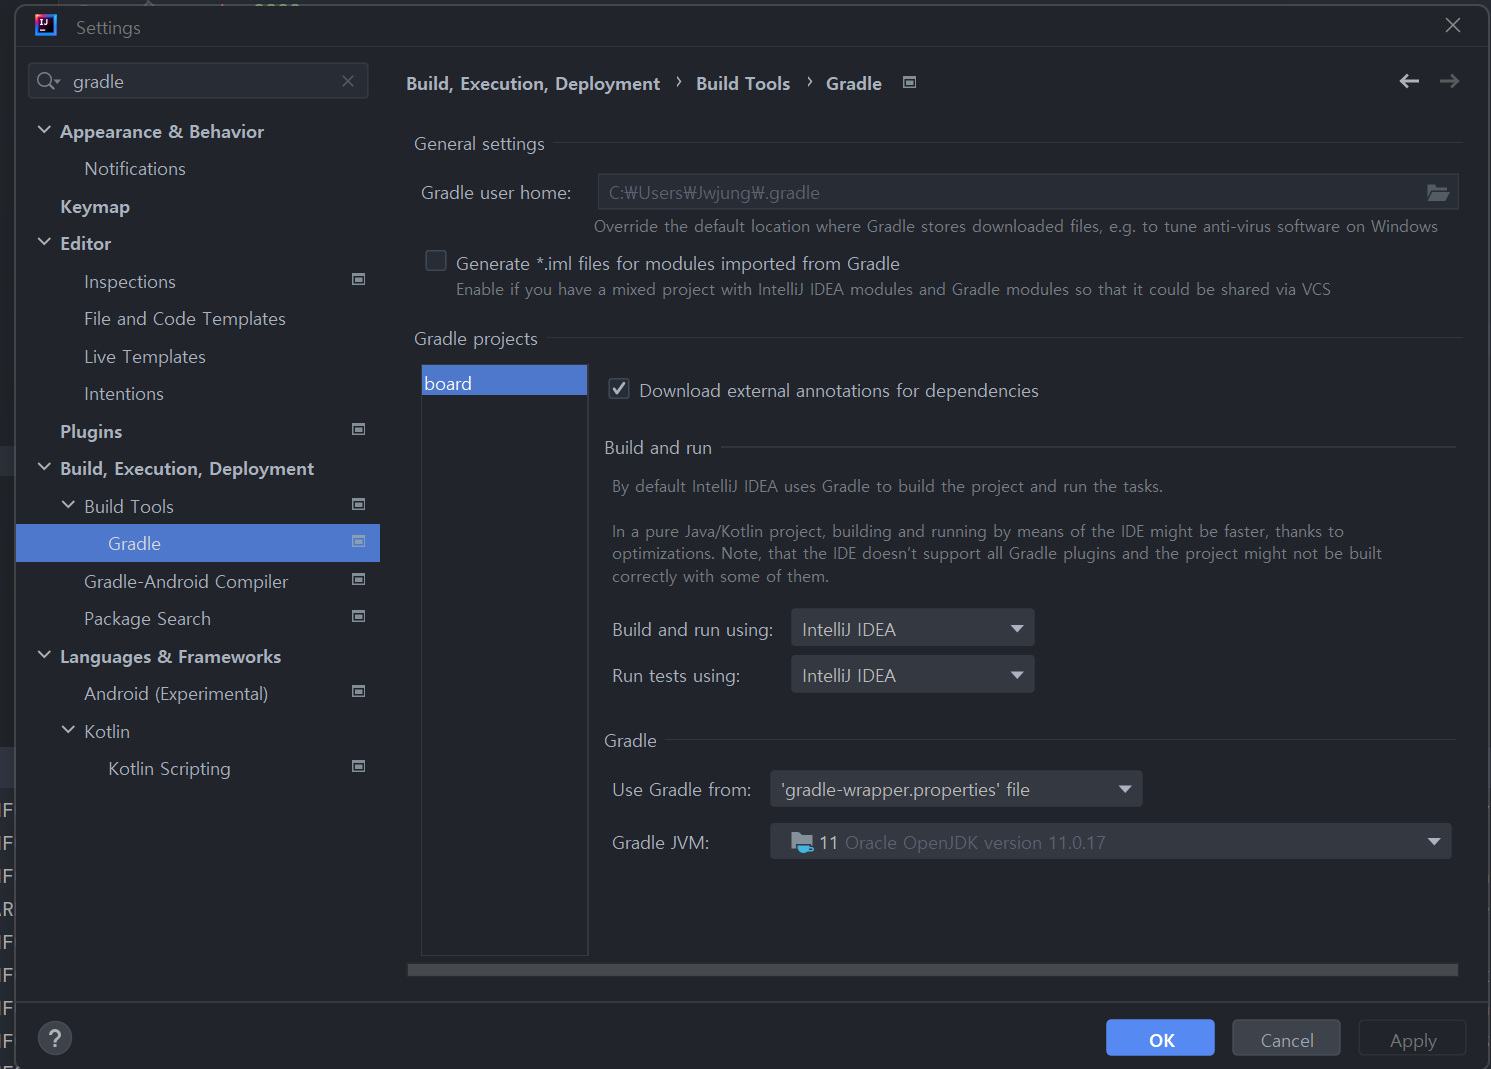The image size is (1491, 1069).
Task: Open File and Code Templates
Action: pos(185,319)
